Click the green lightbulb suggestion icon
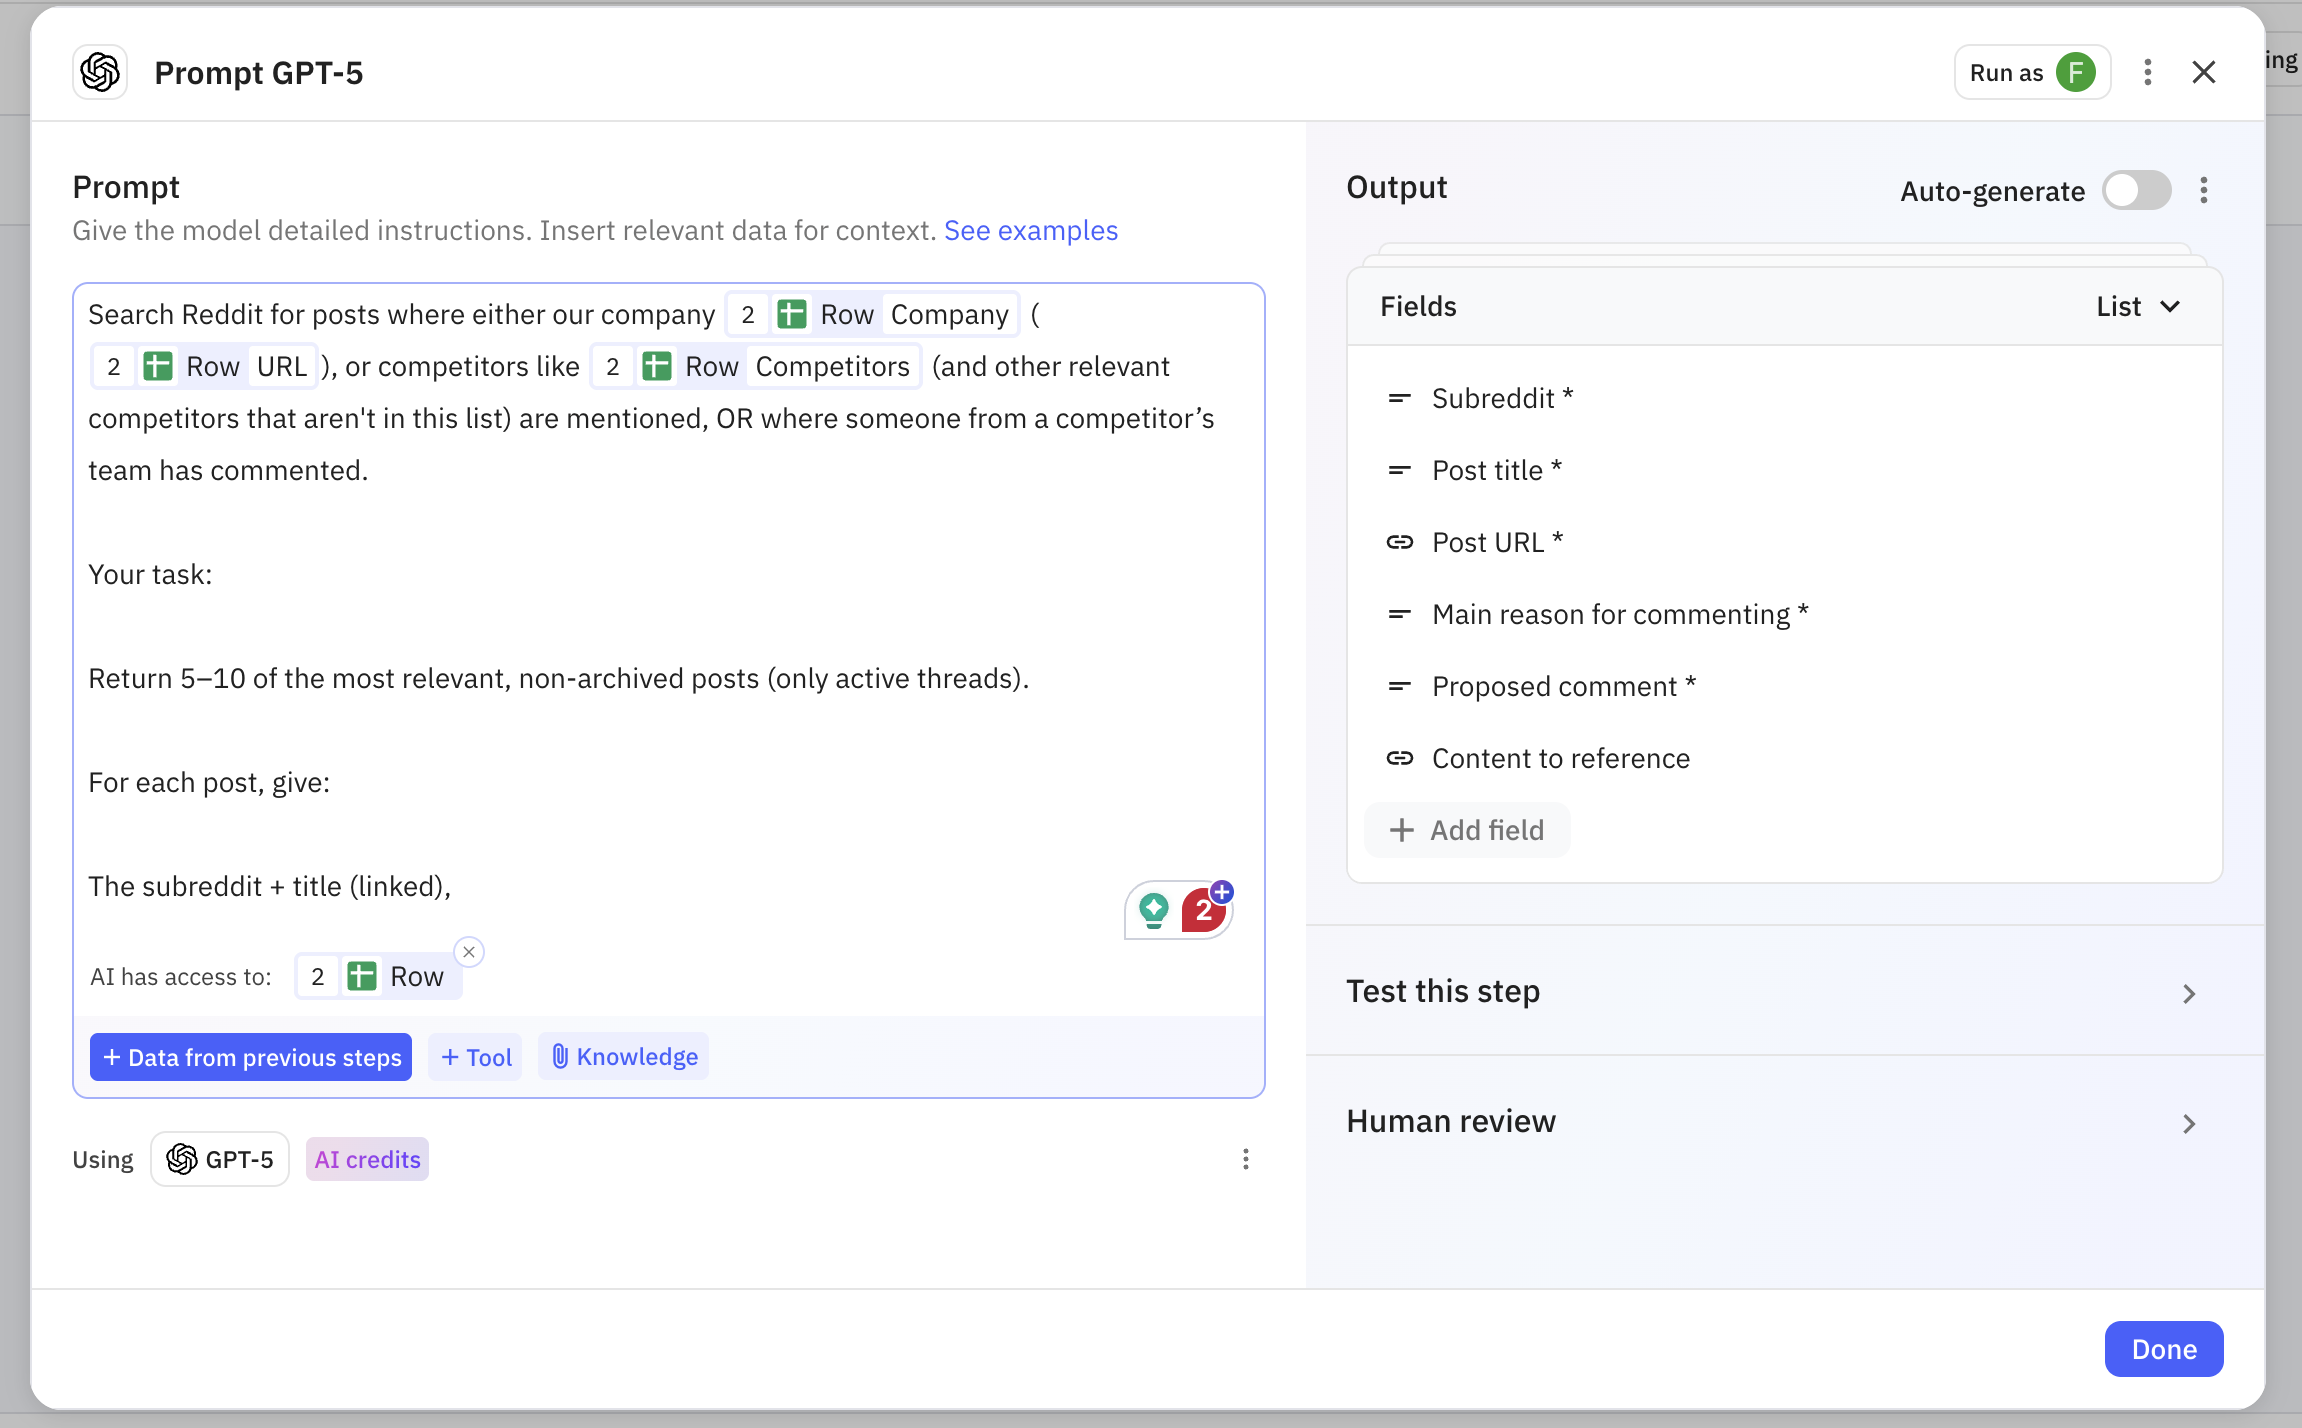2302x1428 pixels. pyautogui.click(x=1154, y=909)
